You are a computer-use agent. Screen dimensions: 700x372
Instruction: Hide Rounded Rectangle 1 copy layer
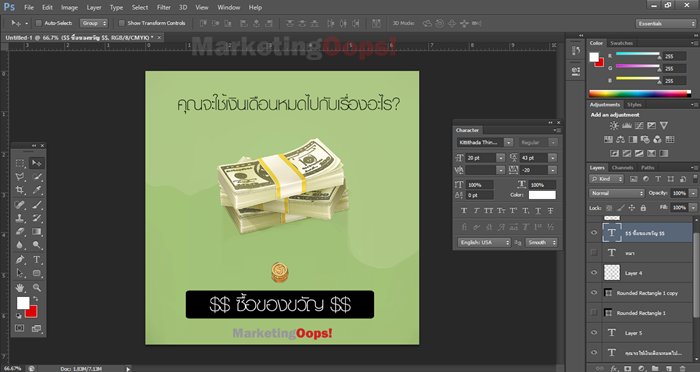tap(594, 293)
